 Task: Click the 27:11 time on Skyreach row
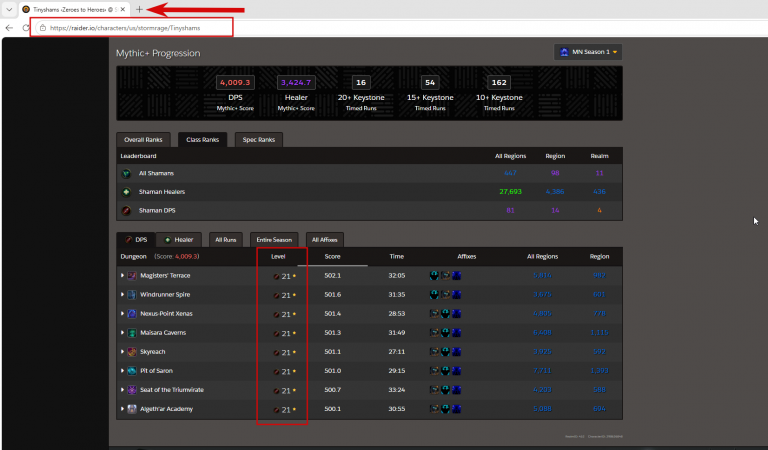tap(397, 352)
